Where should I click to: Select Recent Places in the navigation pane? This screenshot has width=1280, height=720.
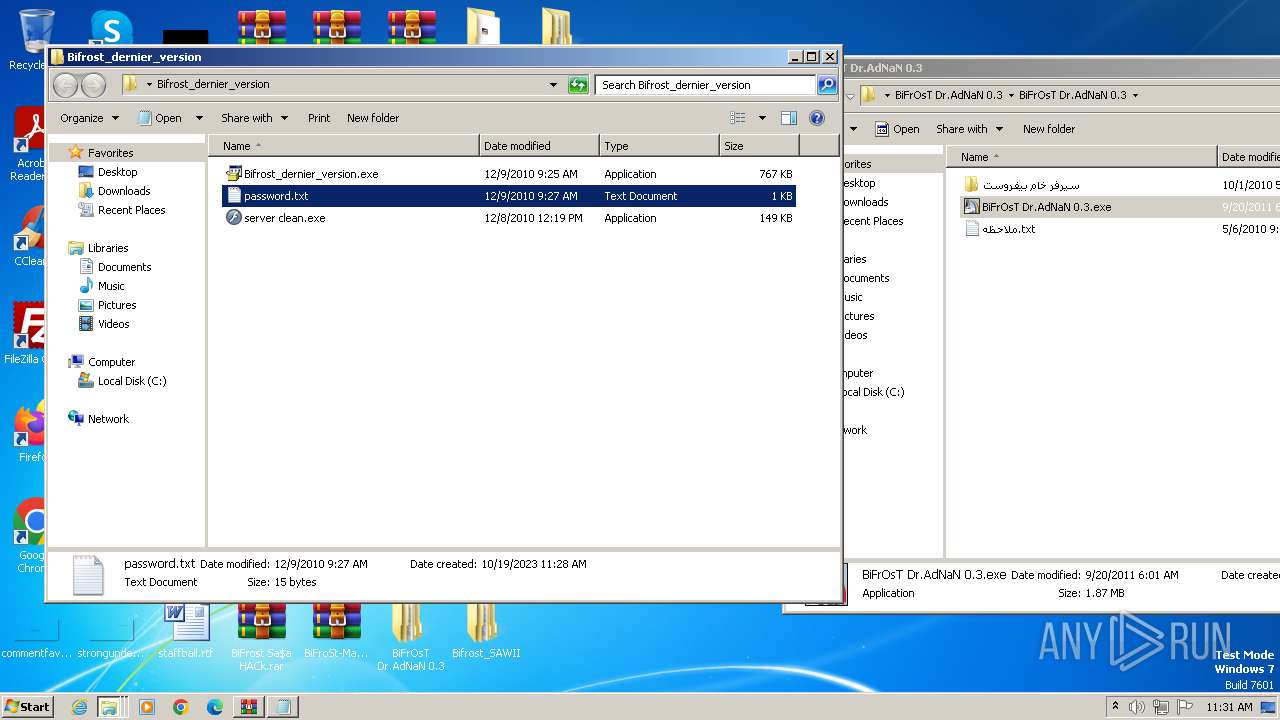pyautogui.click(x=131, y=210)
